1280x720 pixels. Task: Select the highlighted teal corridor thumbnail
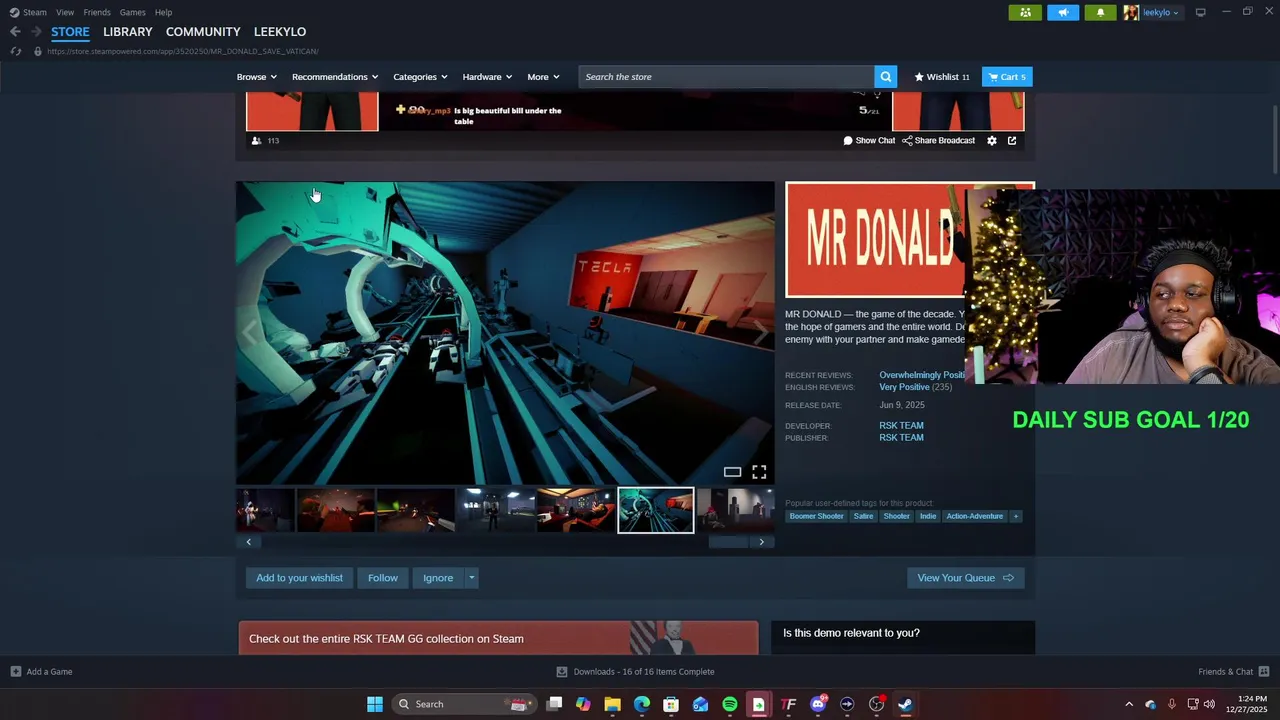tap(656, 510)
